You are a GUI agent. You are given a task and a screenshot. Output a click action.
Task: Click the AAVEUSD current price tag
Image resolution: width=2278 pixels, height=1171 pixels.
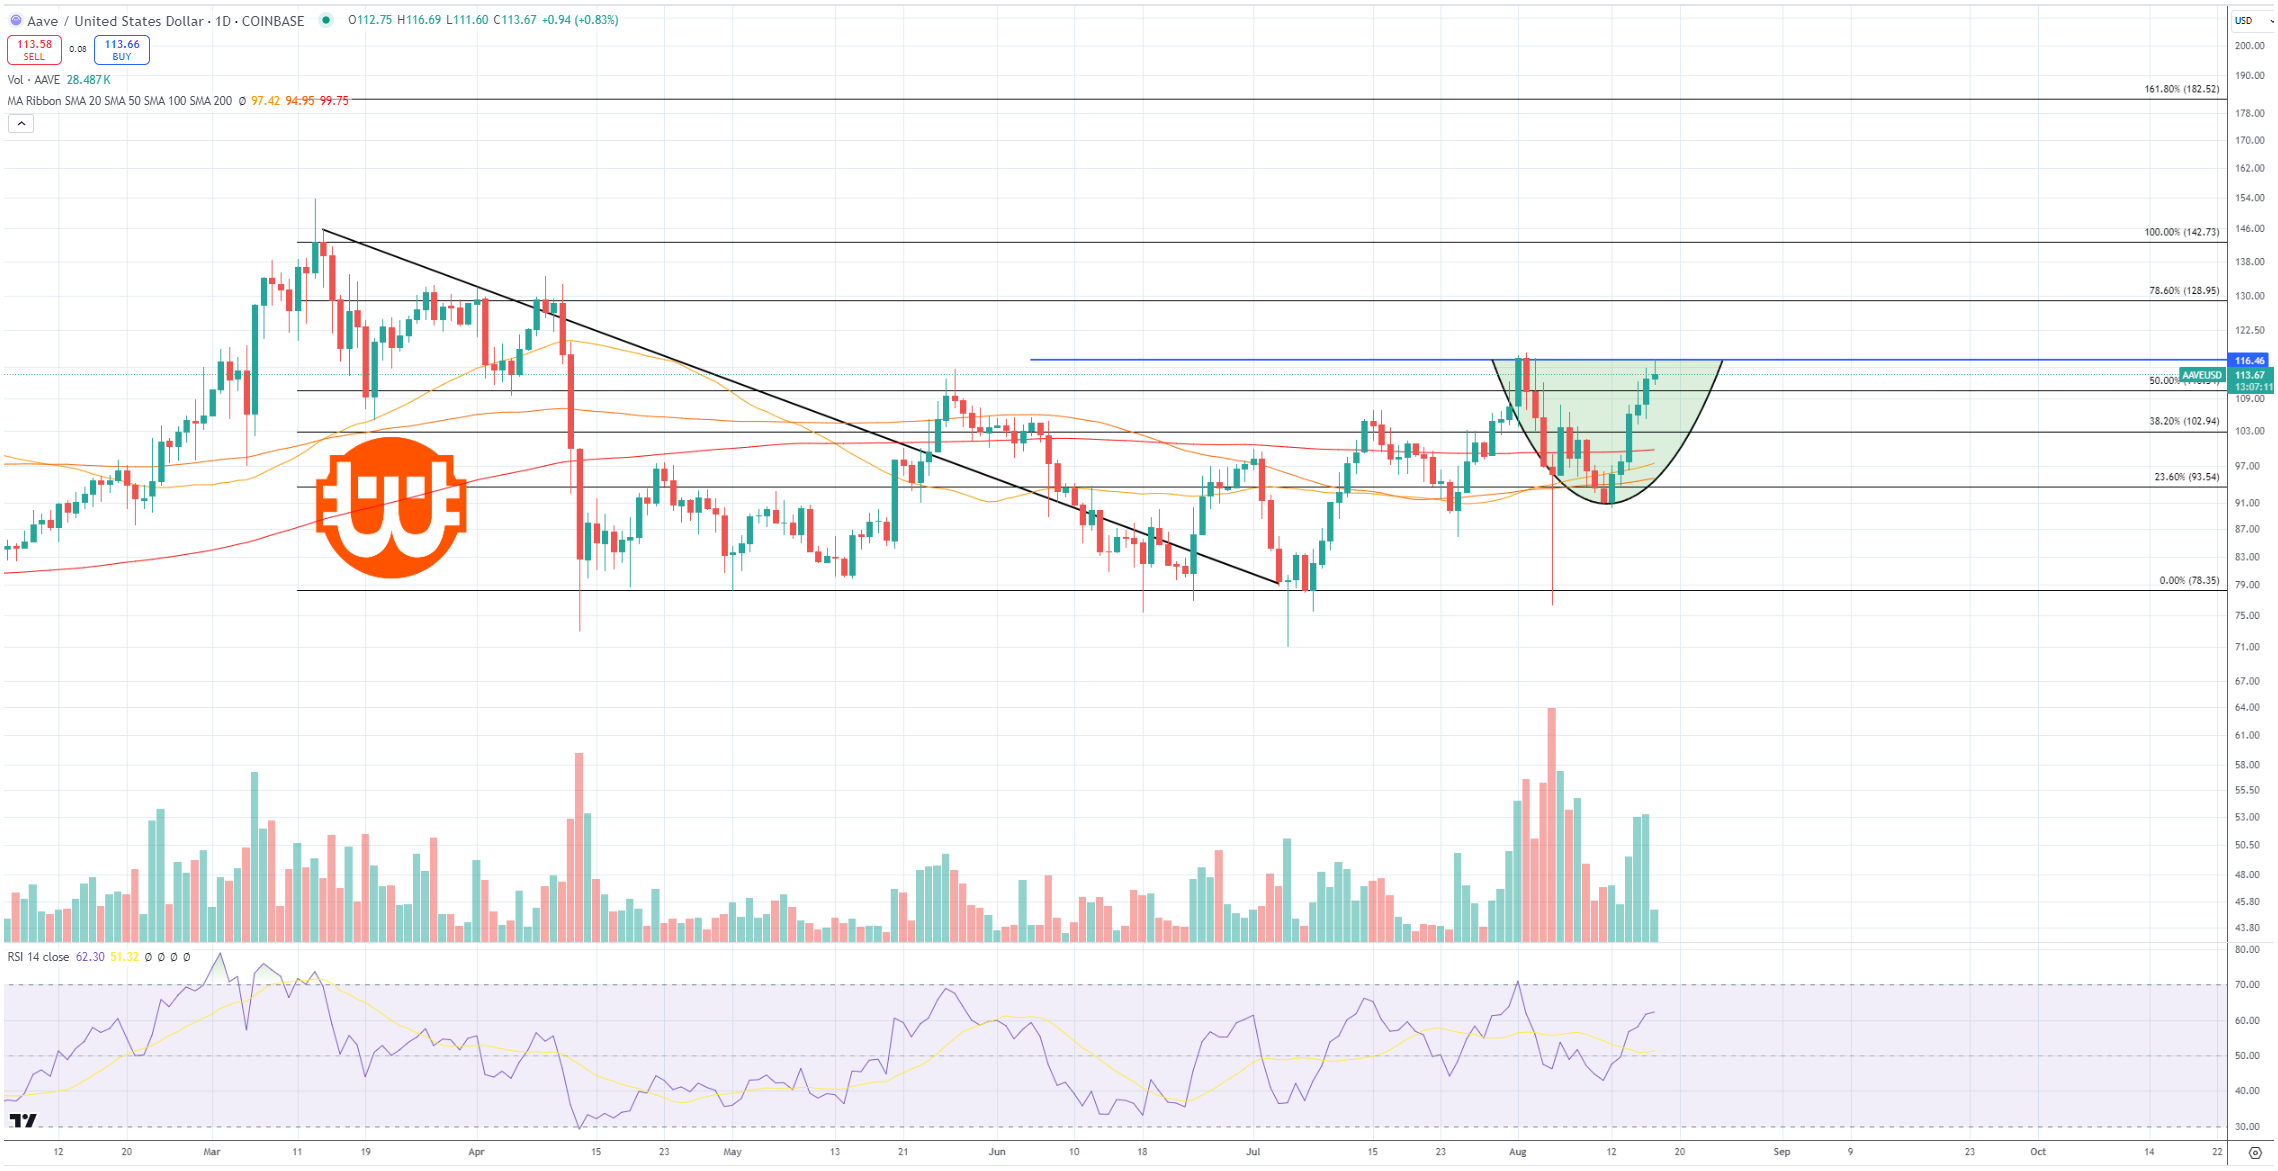coord(2202,375)
